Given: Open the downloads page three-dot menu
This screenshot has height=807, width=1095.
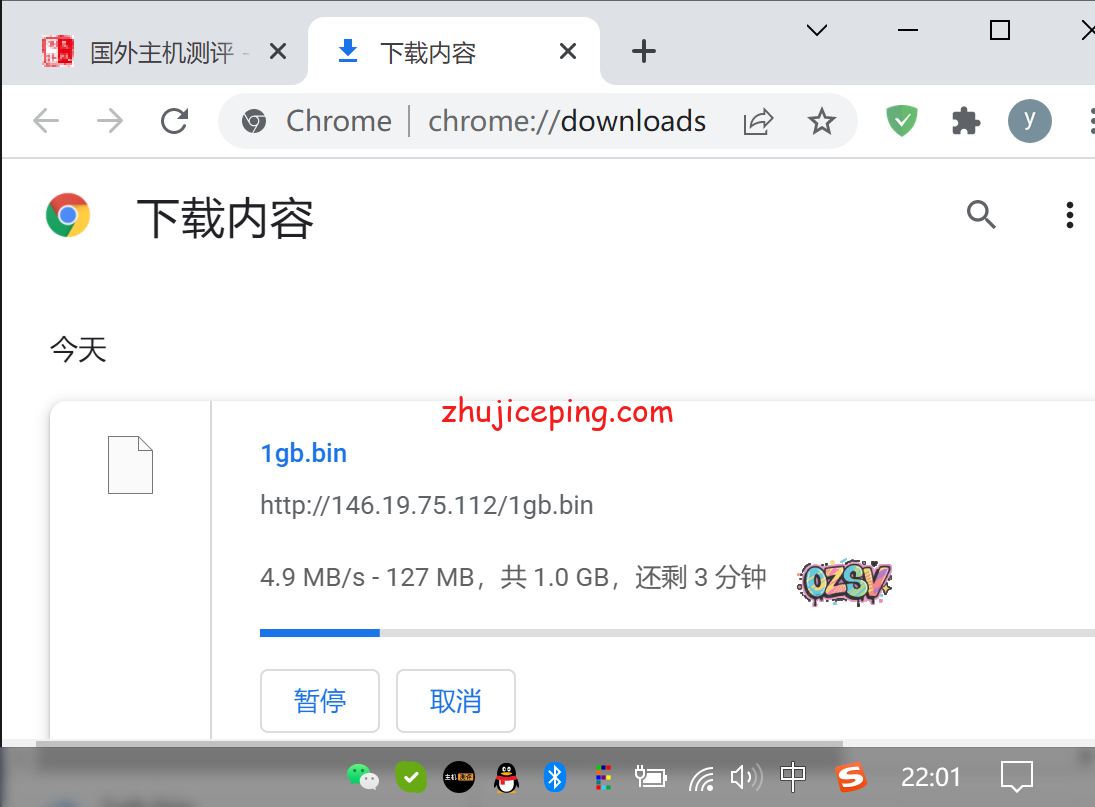Looking at the screenshot, I should pos(1069,214).
